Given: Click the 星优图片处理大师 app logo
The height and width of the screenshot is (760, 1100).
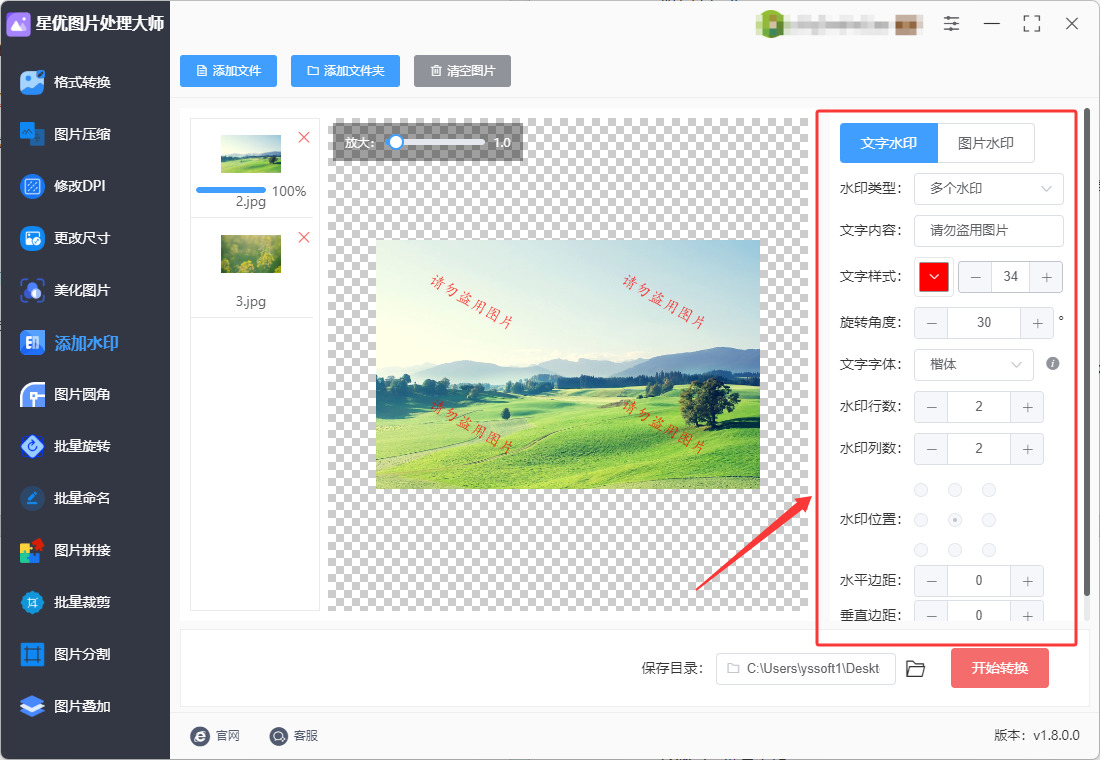Looking at the screenshot, I should tap(18, 24).
